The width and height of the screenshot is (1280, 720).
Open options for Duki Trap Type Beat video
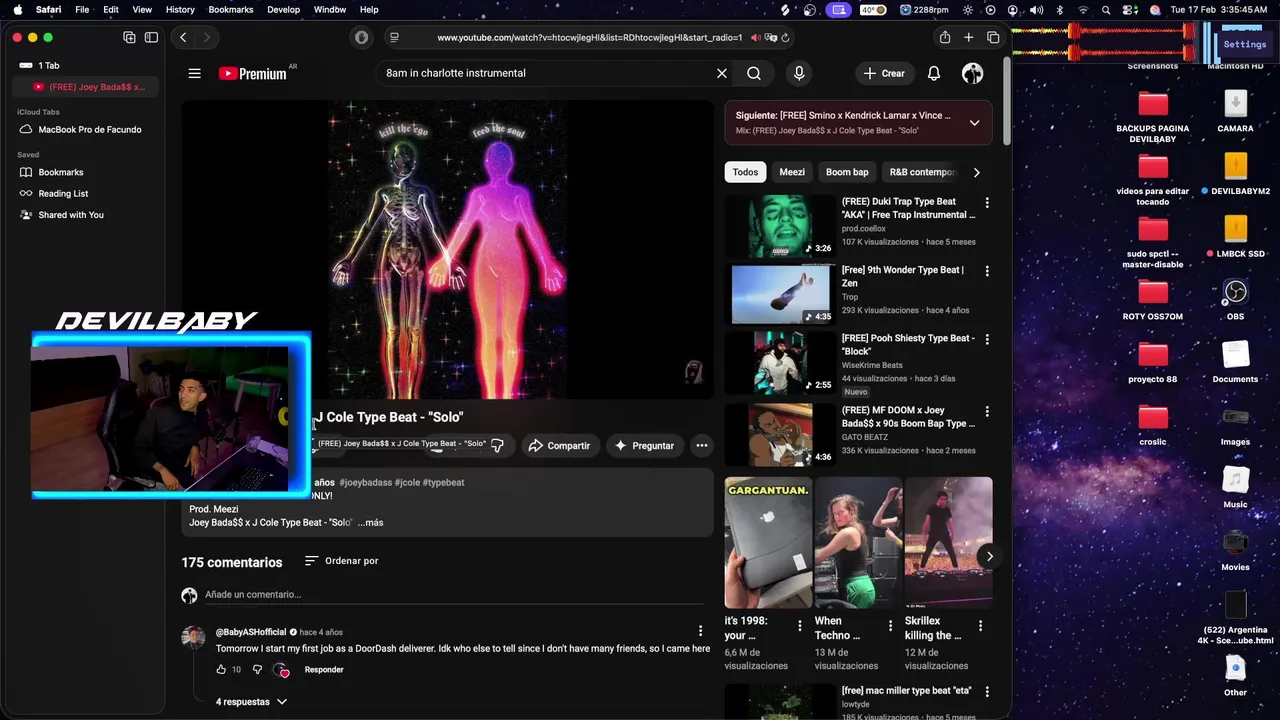(x=987, y=203)
